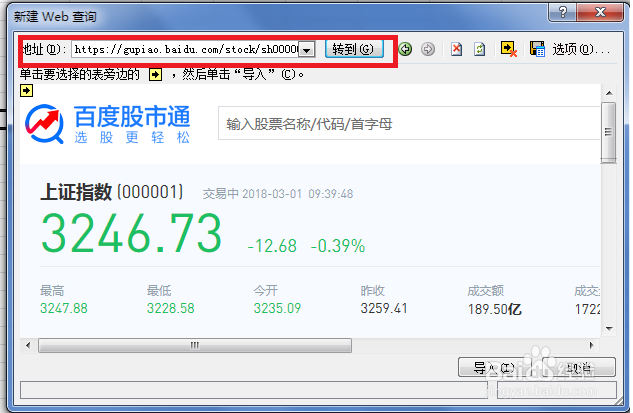Close the 新建 Web 查询 dialog

click(x=600, y=12)
